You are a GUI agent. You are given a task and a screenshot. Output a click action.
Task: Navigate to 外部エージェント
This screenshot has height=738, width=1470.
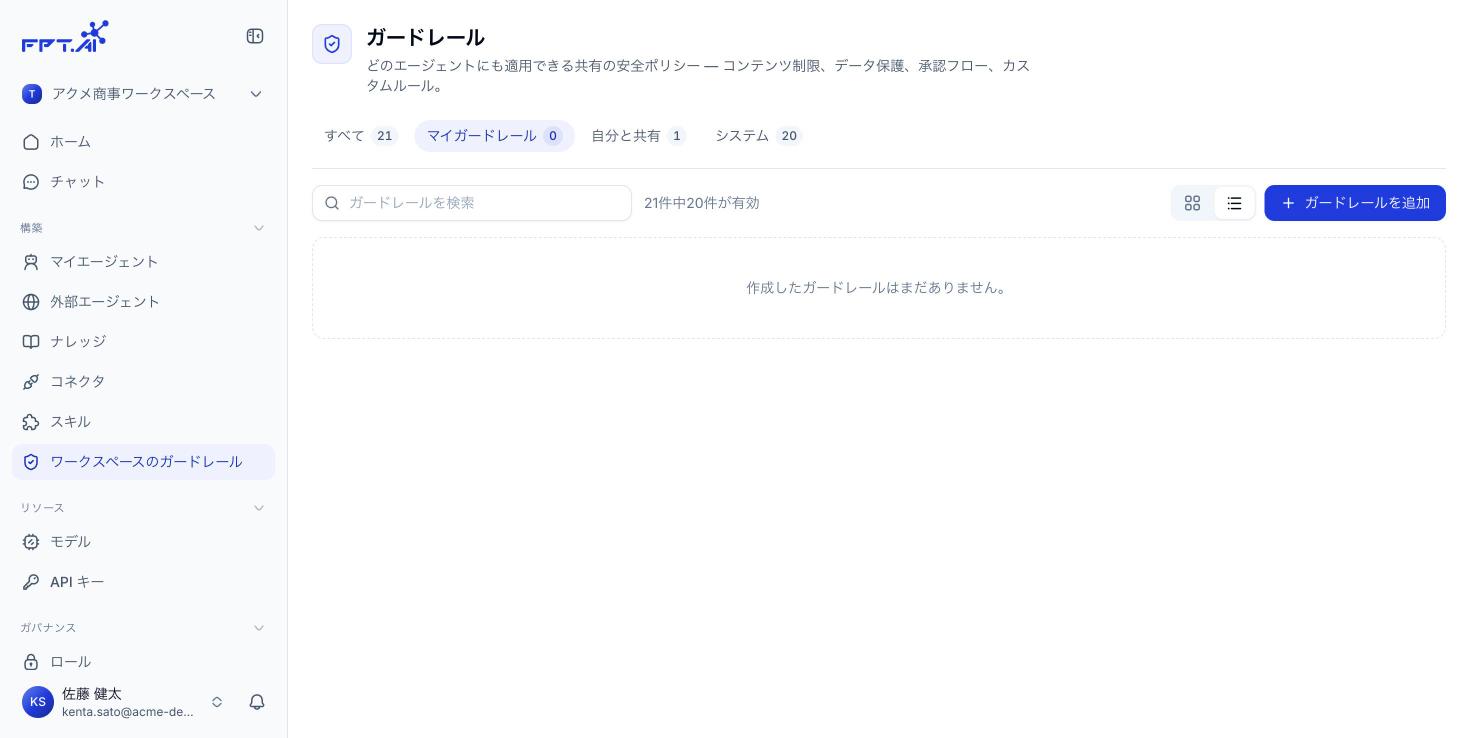coord(143,302)
